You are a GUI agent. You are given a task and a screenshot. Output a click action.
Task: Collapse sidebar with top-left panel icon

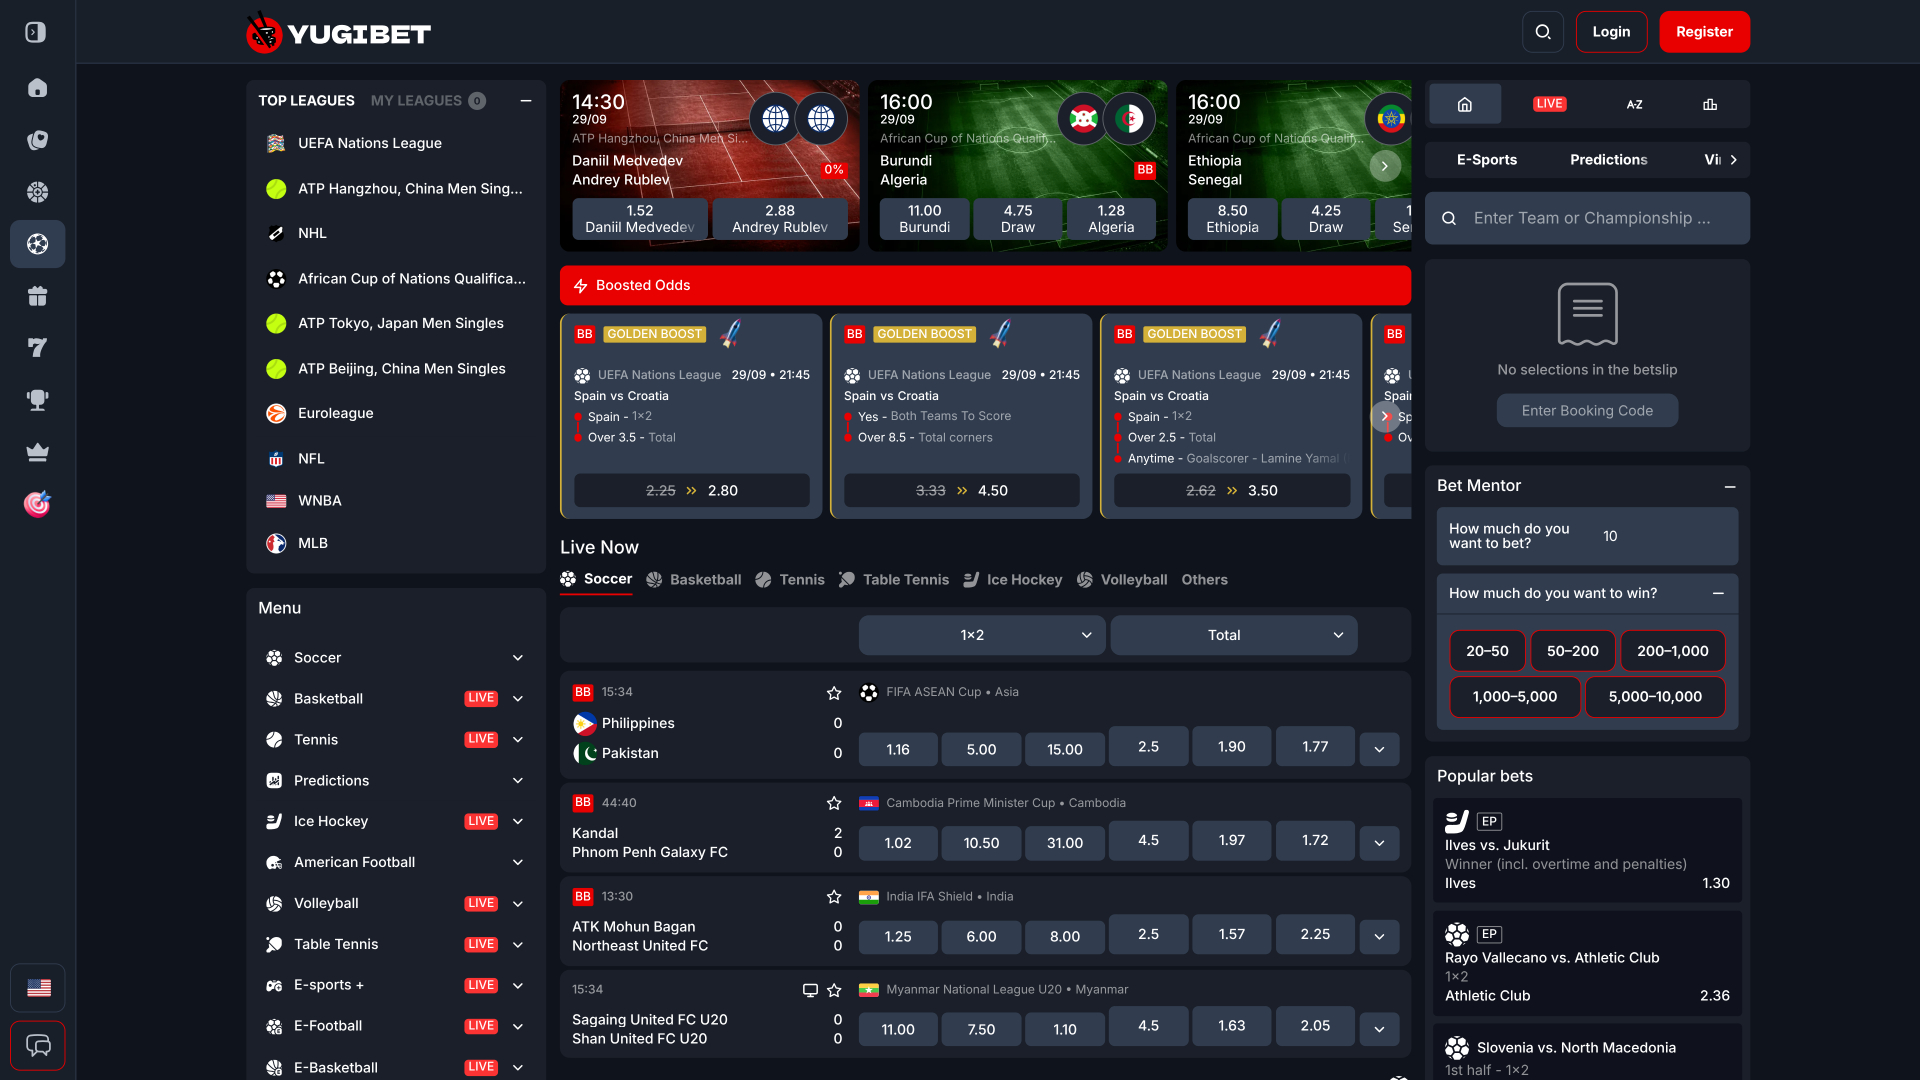(36, 32)
